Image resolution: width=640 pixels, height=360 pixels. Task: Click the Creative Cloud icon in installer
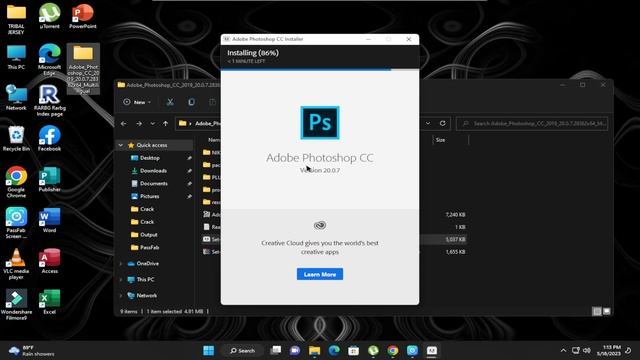click(x=320, y=225)
